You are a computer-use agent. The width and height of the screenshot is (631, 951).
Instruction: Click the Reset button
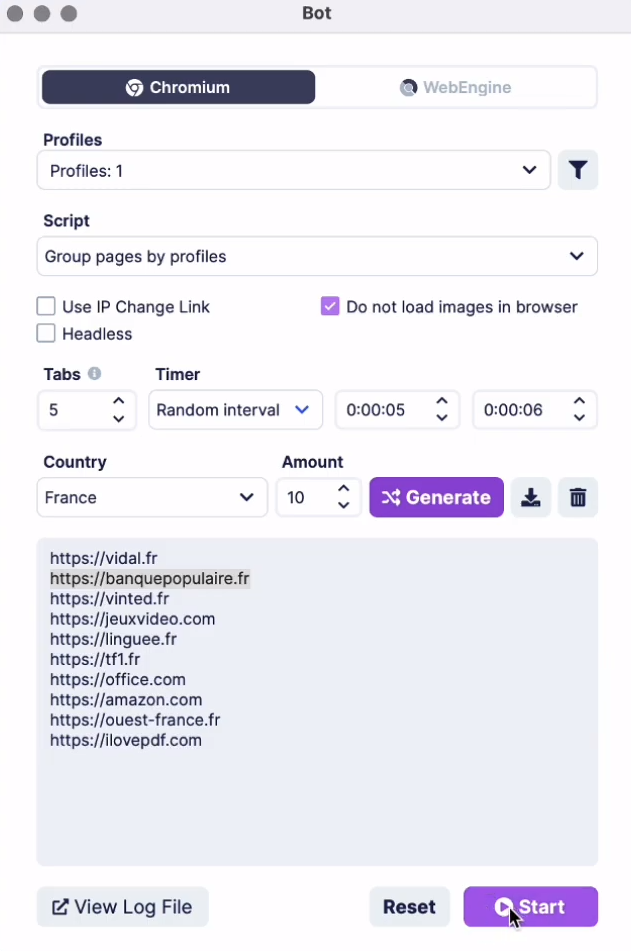410,907
